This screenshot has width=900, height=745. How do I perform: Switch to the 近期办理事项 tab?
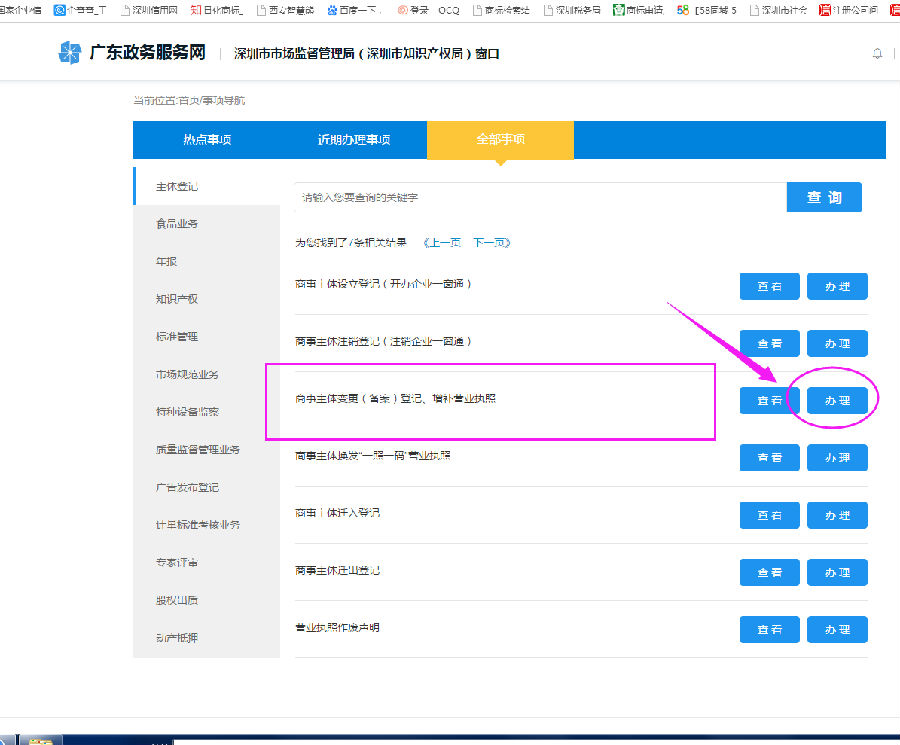coord(353,140)
